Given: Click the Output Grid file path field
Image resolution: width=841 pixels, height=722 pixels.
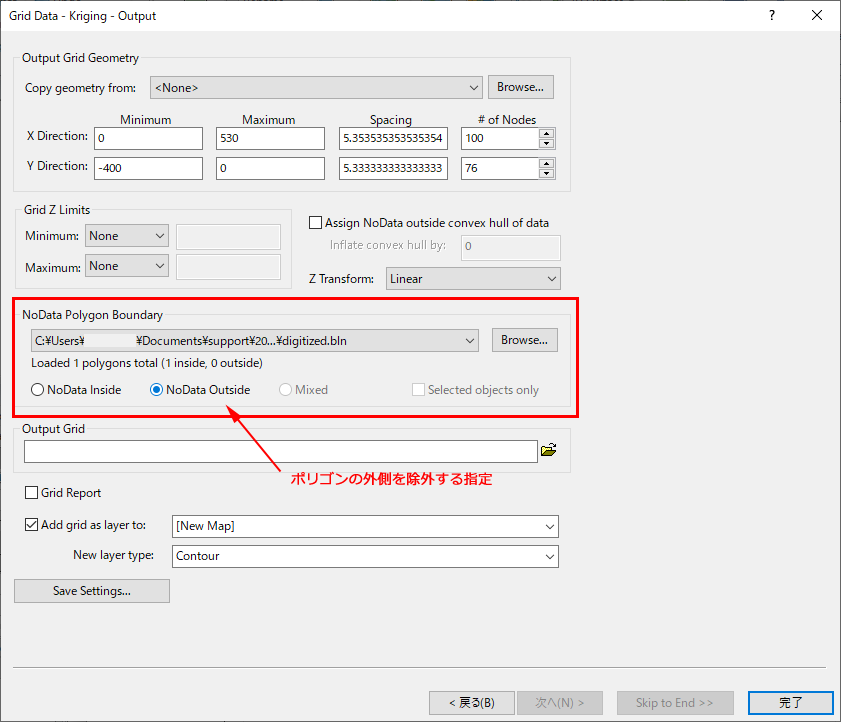Looking at the screenshot, I should [280, 452].
